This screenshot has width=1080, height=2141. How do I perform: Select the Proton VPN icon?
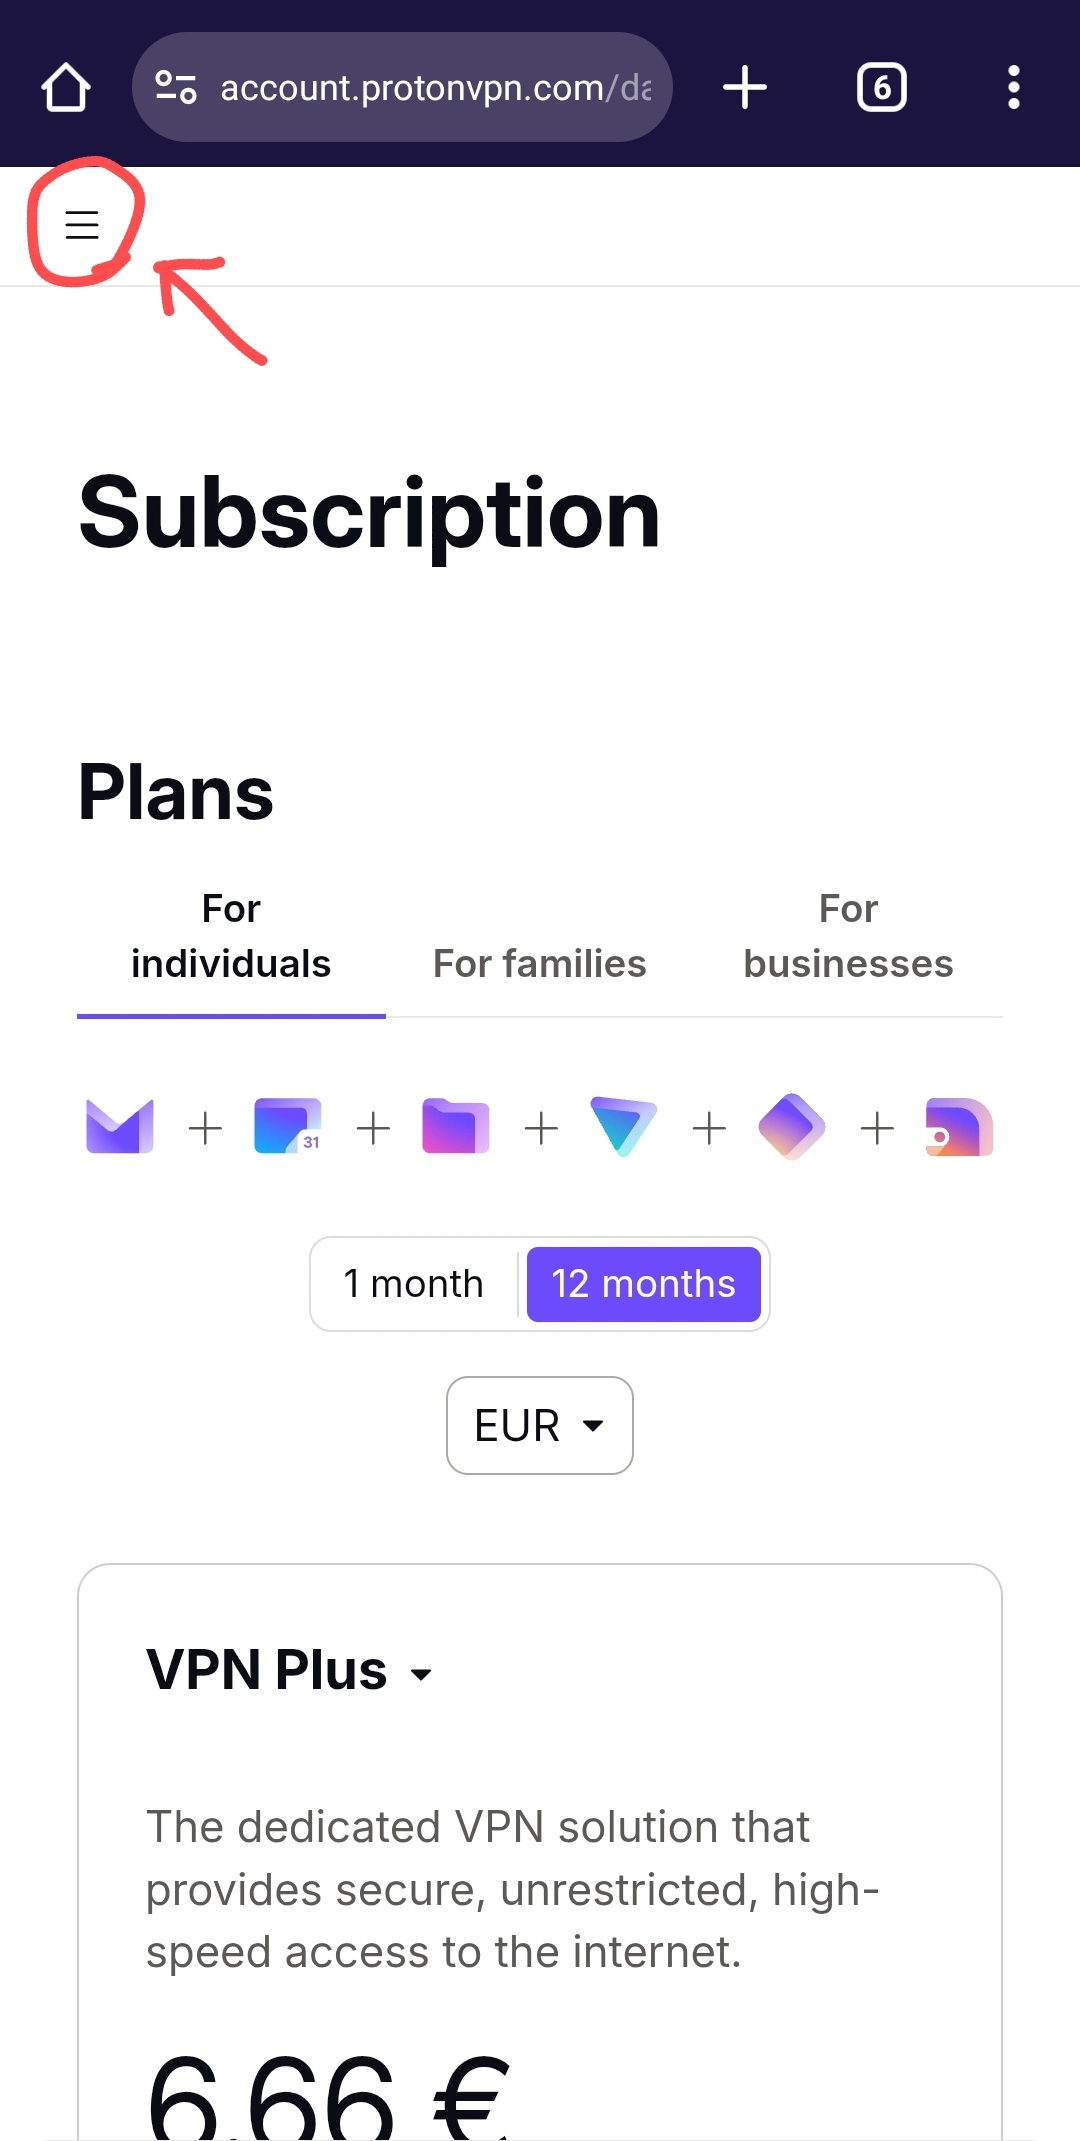(x=623, y=1126)
